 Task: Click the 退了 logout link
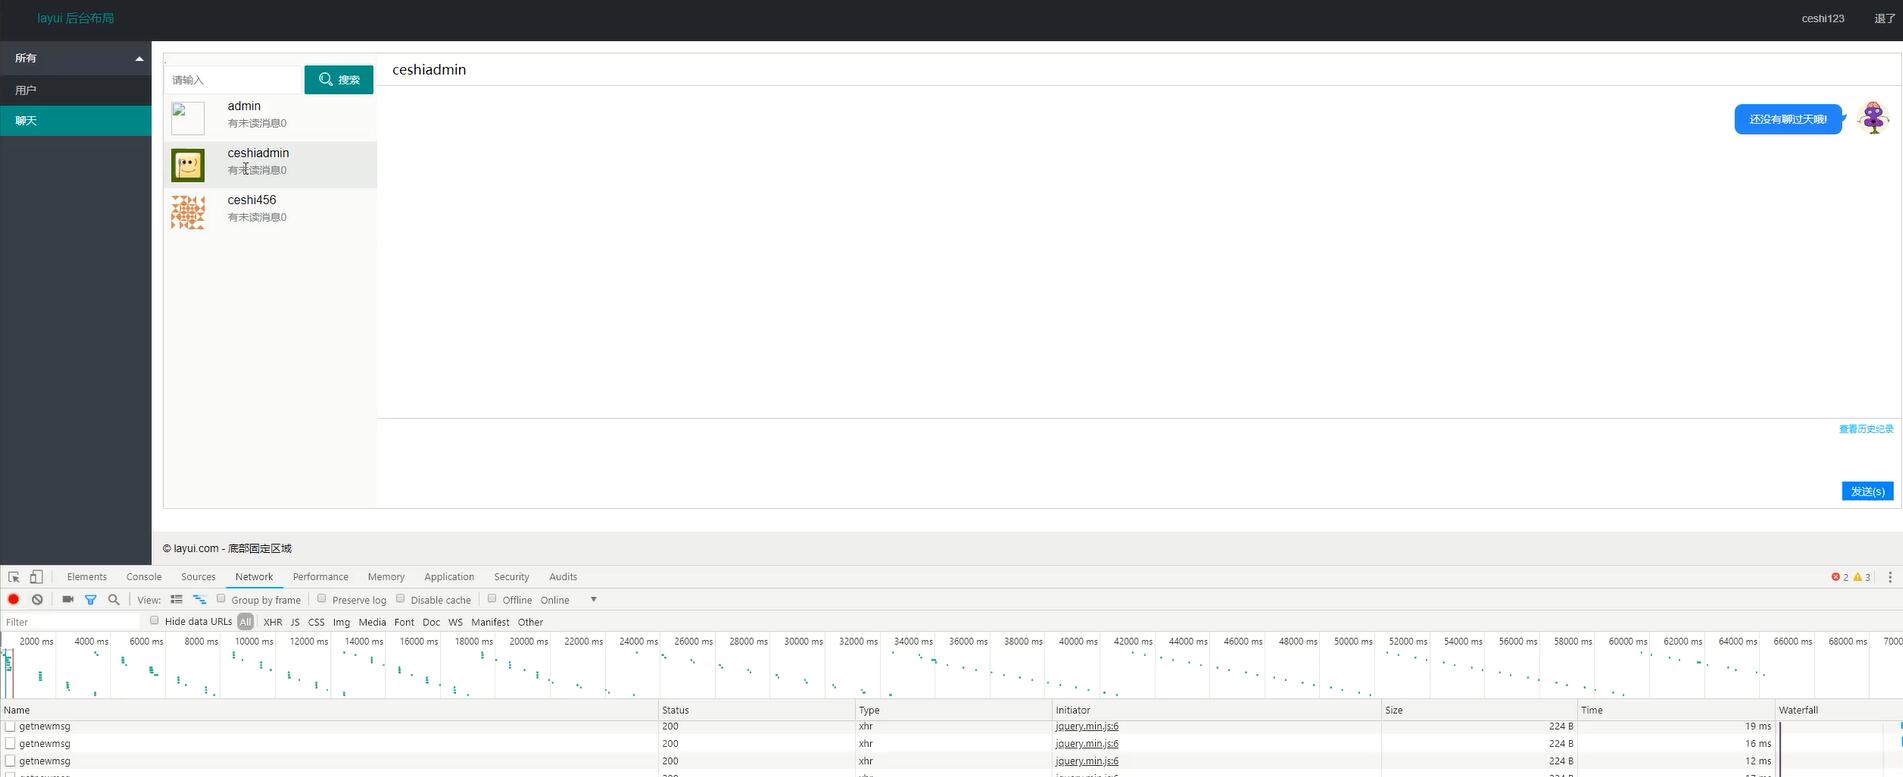point(1884,18)
